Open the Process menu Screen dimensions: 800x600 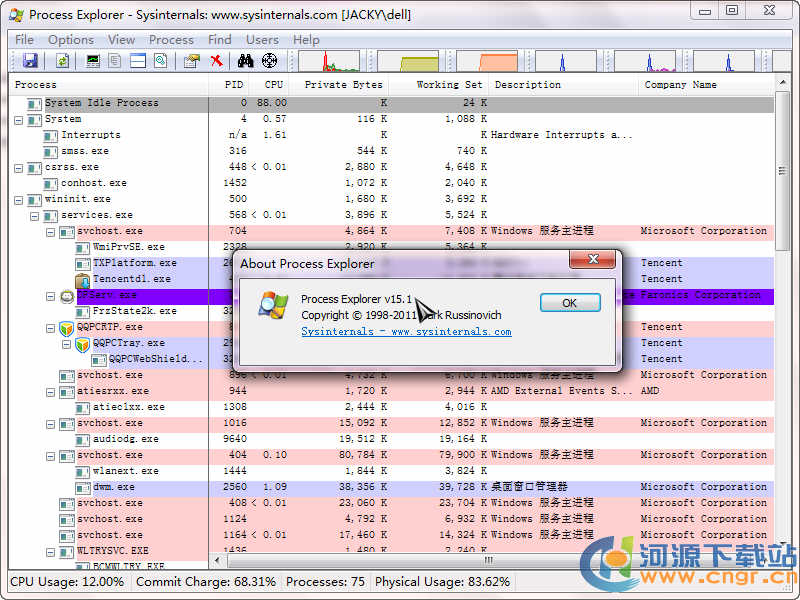pos(171,40)
